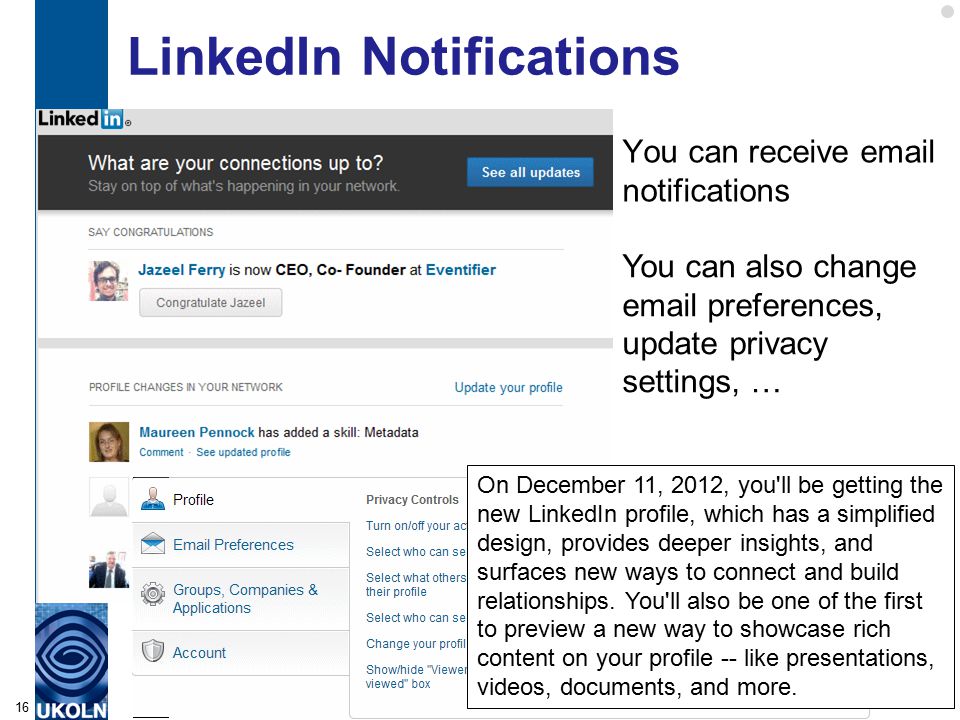Click the LinkedIn logo
Image resolution: width=960 pixels, height=720 pixels.
click(x=84, y=119)
